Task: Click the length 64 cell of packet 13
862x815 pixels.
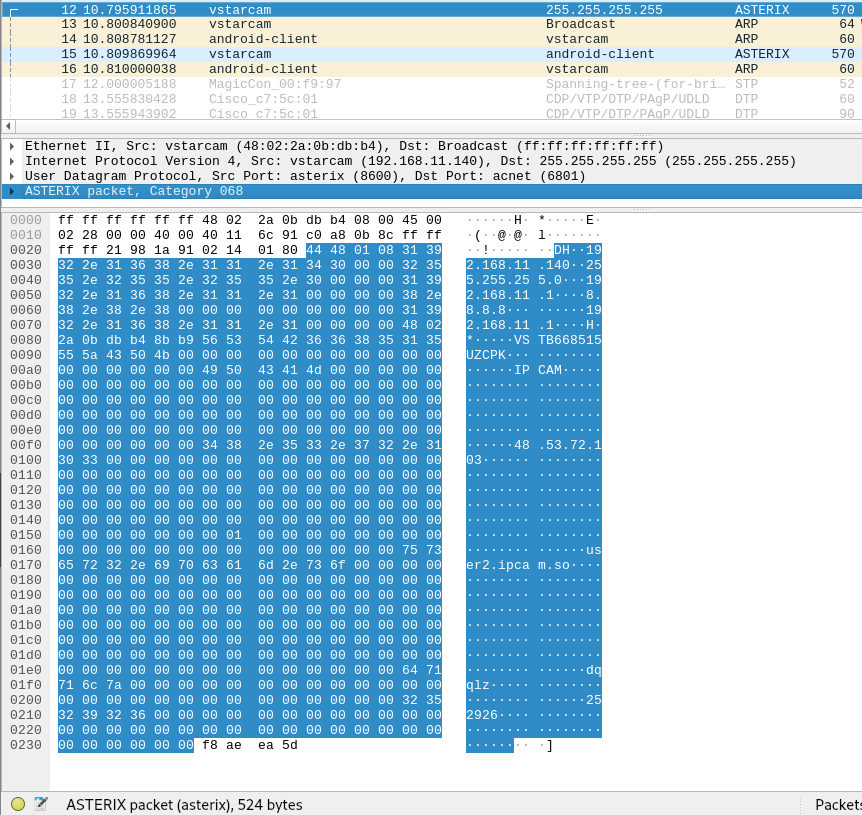Action: click(847, 24)
